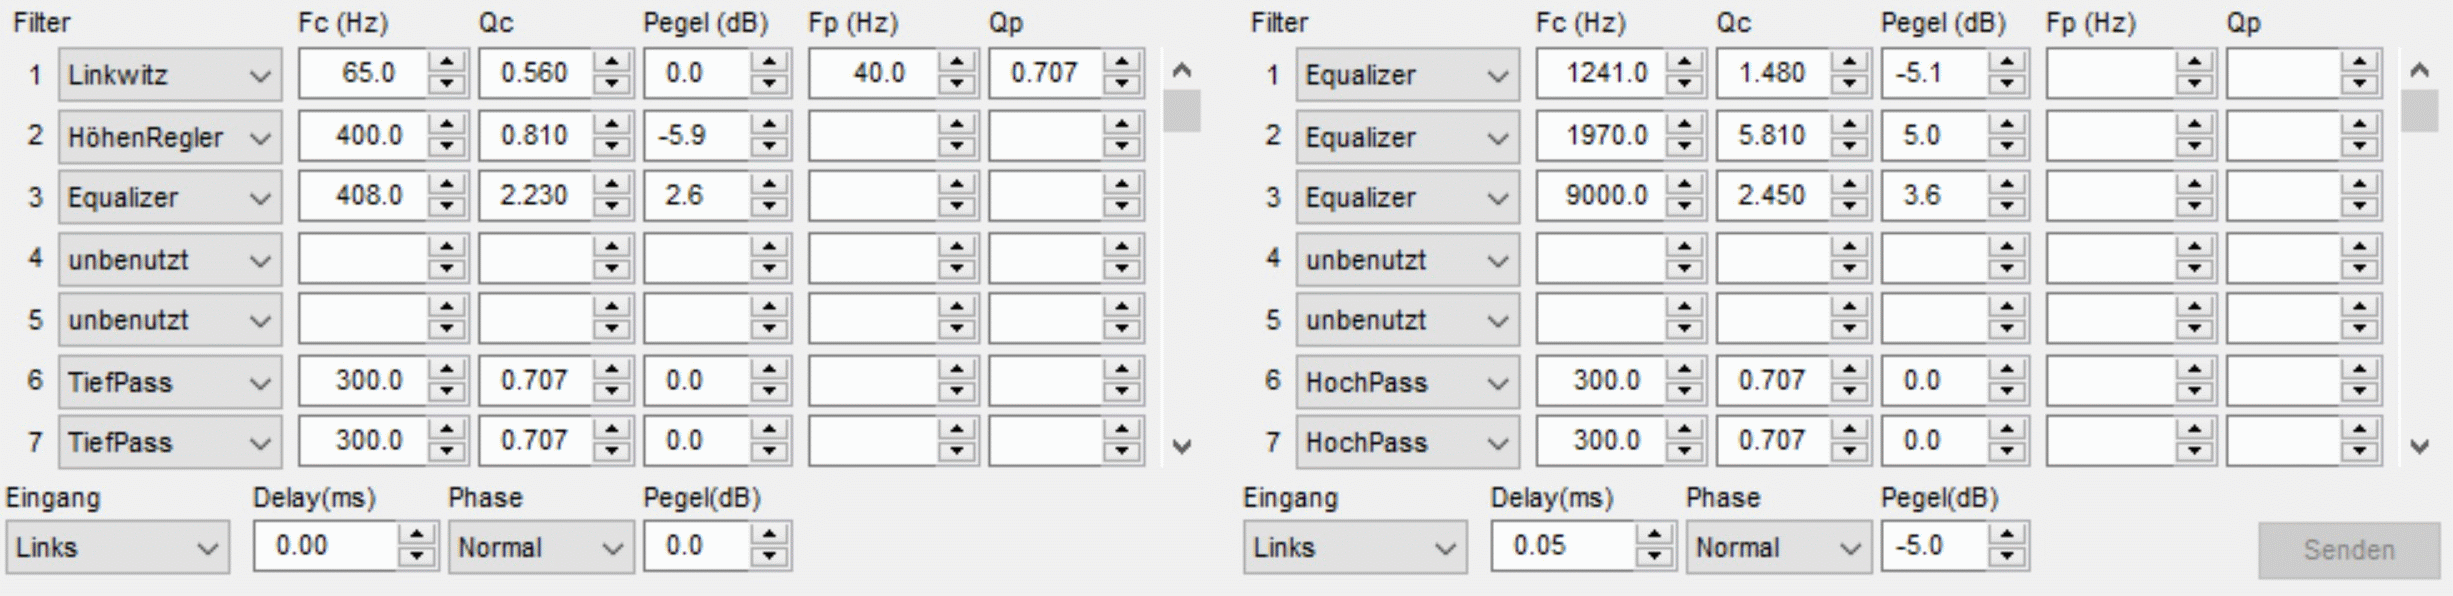2453x596 pixels.
Task: Increase right channel Delay(ms) value
Action: pos(1654,535)
